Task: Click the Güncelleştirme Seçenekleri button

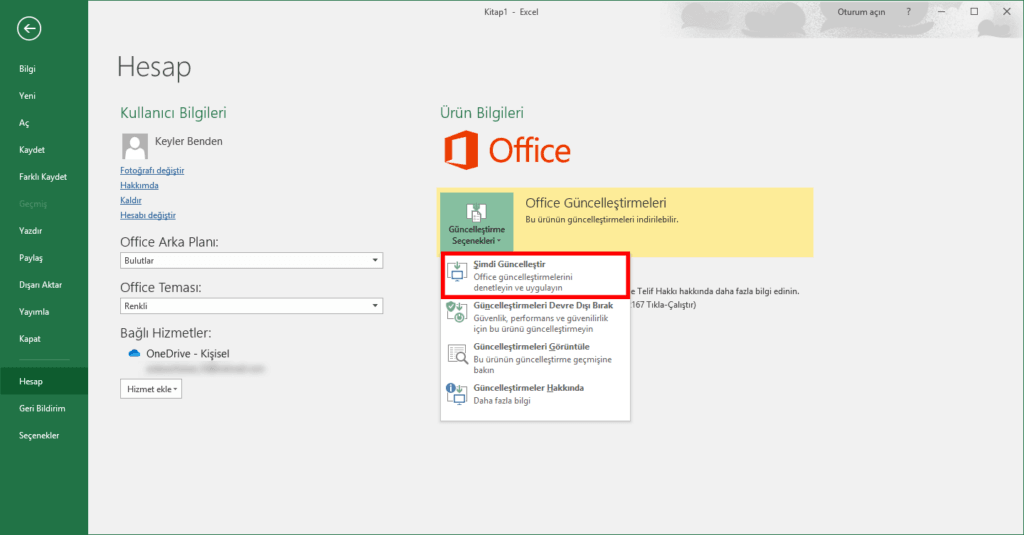Action: tap(477, 222)
